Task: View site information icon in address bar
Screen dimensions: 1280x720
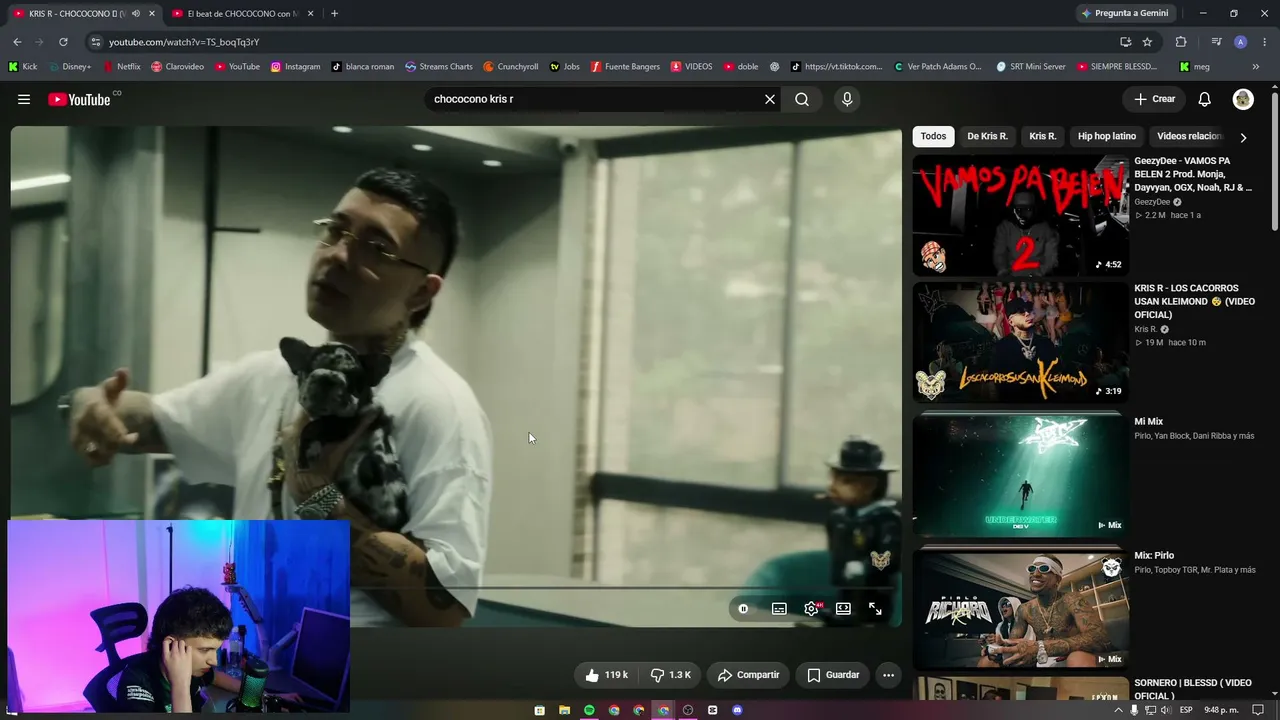Action: pyautogui.click(x=95, y=42)
